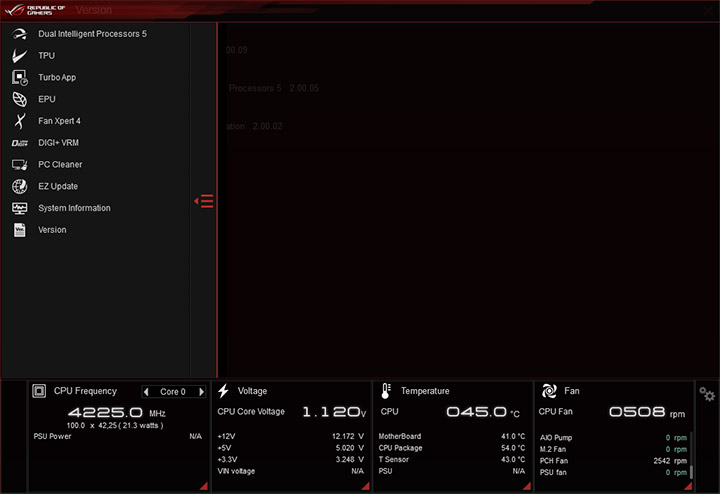The height and width of the screenshot is (494, 720).
Task: Click the AIO Pump fan row
Action: 613,438
